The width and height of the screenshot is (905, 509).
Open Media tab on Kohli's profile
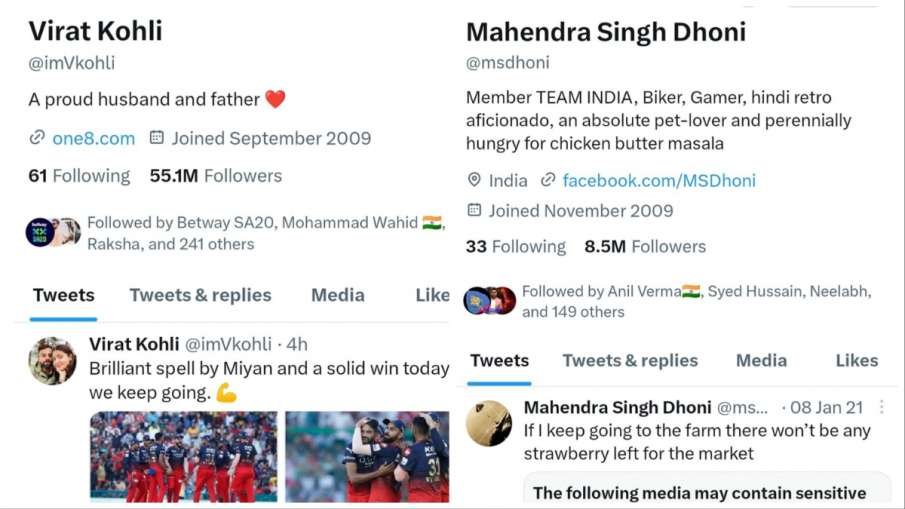pyautogui.click(x=338, y=295)
